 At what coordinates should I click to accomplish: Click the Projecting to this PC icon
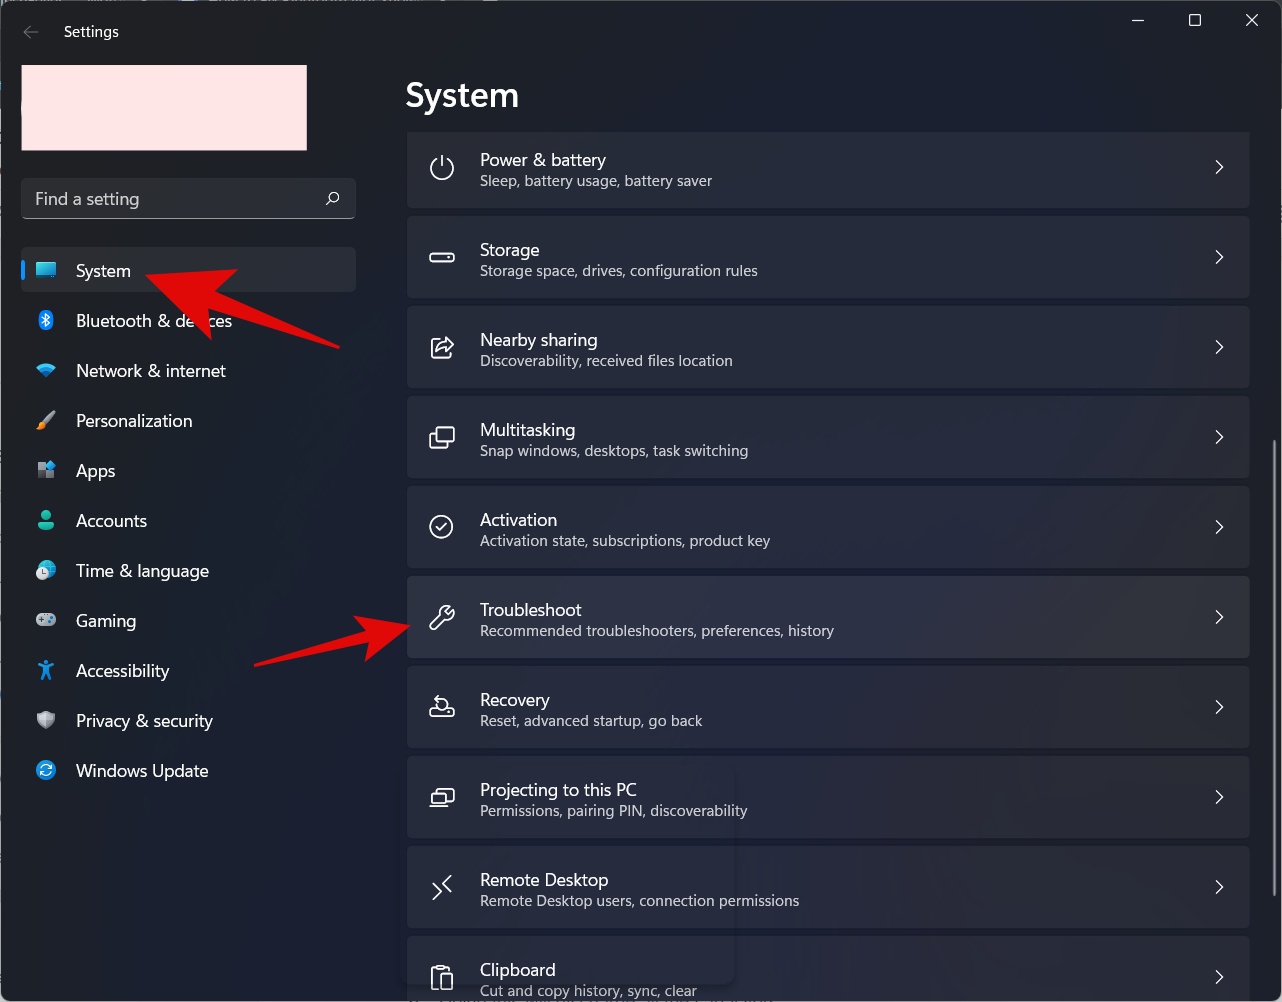click(x=442, y=797)
